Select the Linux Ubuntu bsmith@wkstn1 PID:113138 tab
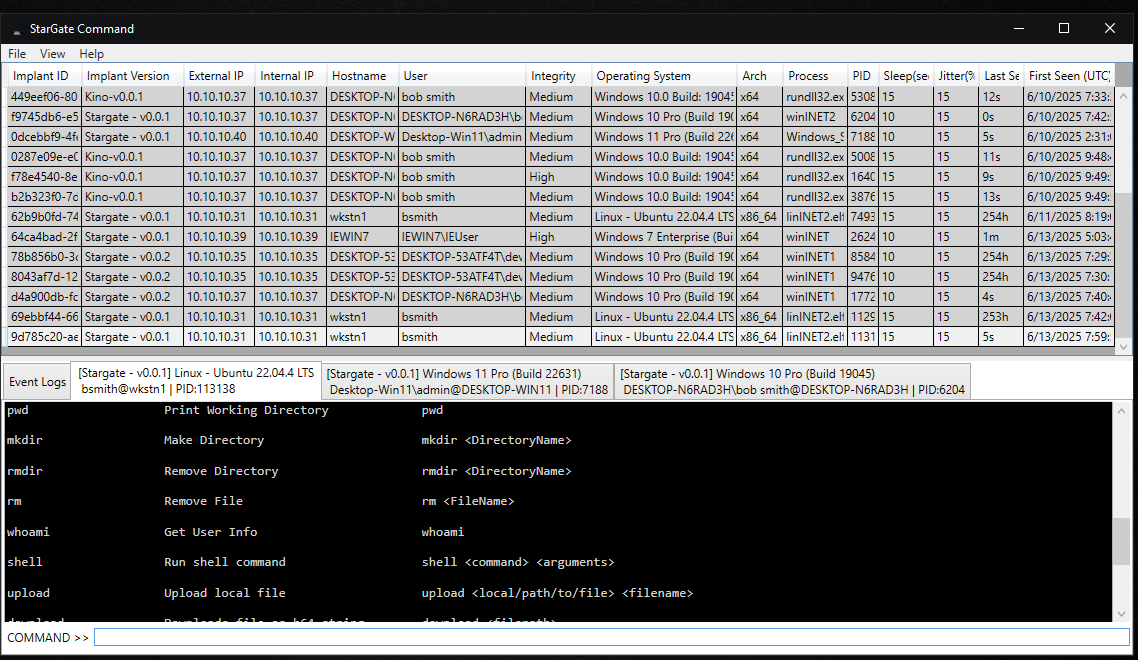Viewport: 1138px width, 660px height. coord(196,380)
